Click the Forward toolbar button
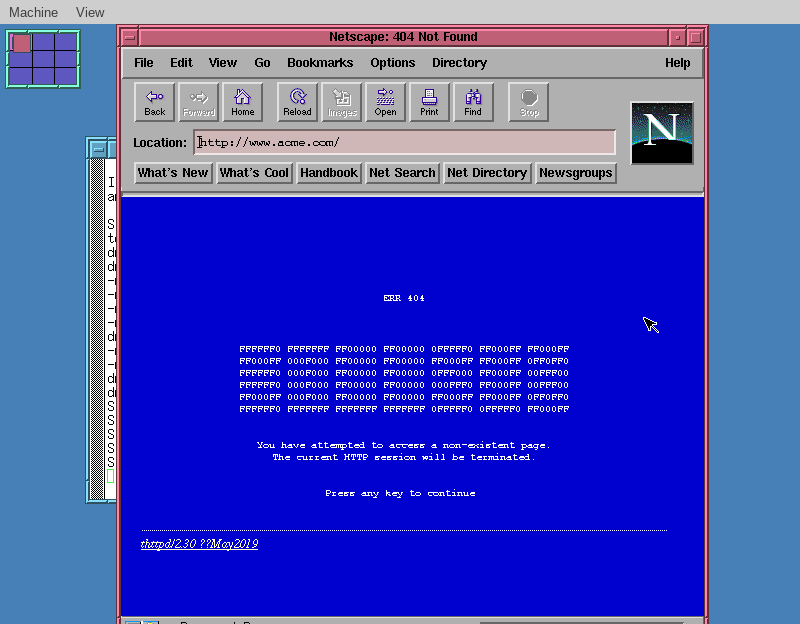This screenshot has height=624, width=800. (199, 102)
